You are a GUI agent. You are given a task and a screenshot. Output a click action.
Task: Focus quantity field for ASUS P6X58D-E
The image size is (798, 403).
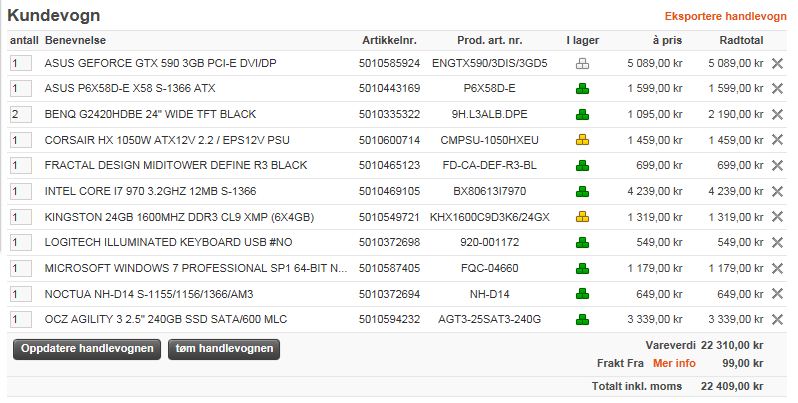click(21, 89)
